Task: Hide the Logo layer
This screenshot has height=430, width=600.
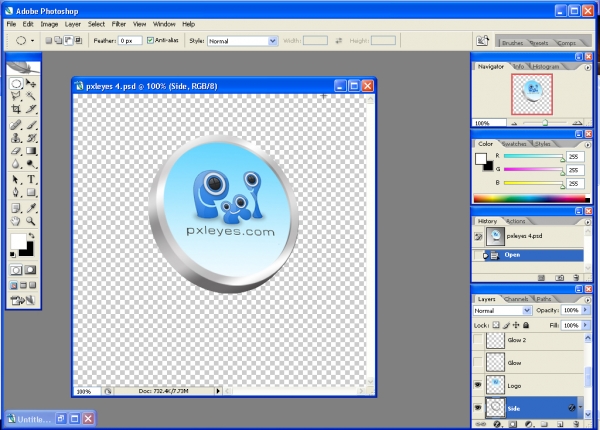Action: point(478,385)
